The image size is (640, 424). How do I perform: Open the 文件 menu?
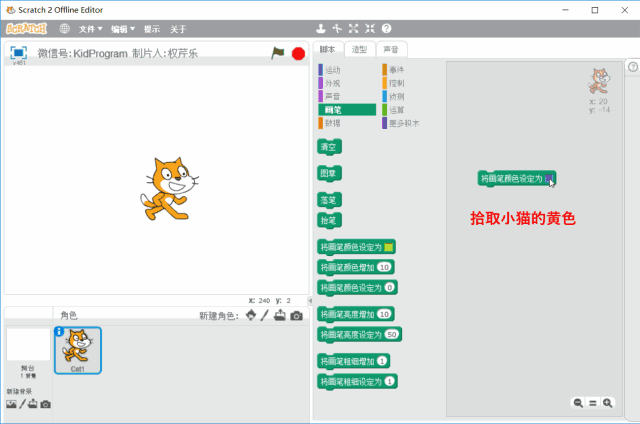(91, 29)
